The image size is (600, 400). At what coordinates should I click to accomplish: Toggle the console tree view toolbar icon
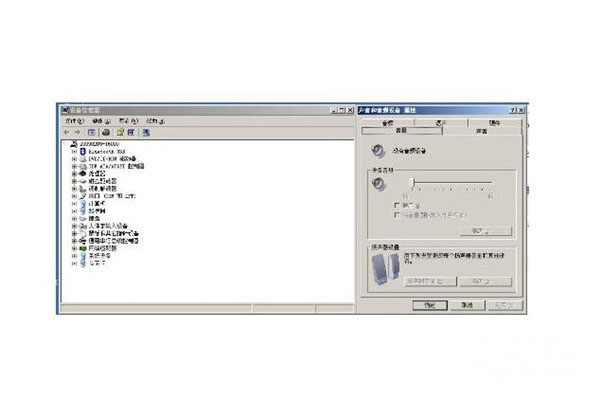[91, 132]
